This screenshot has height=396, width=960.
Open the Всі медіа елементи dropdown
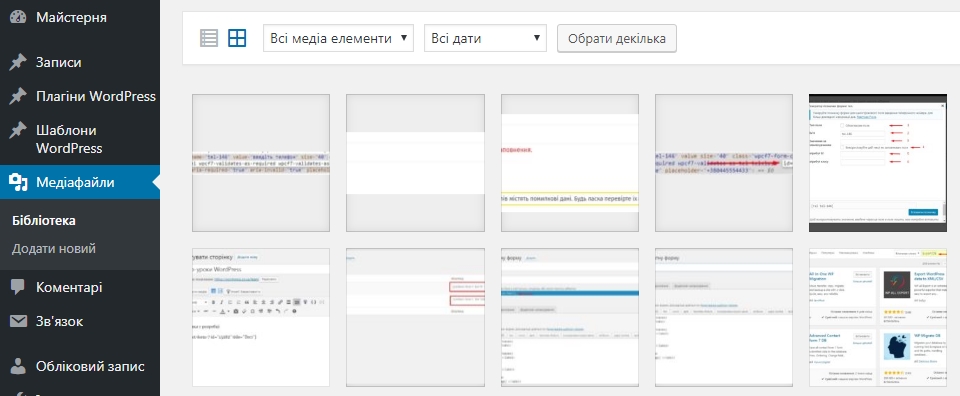[339, 38]
